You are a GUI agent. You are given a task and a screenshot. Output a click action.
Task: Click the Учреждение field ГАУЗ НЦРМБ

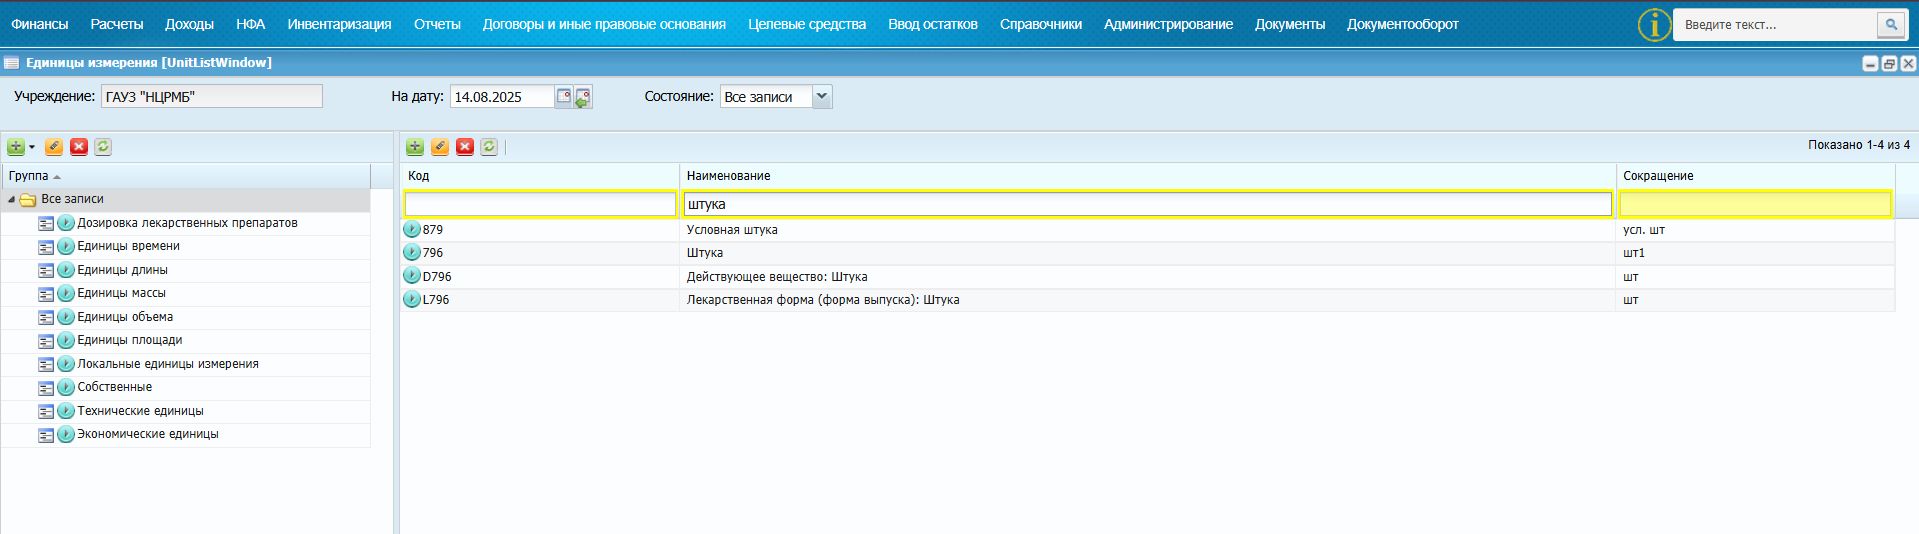[x=212, y=96]
